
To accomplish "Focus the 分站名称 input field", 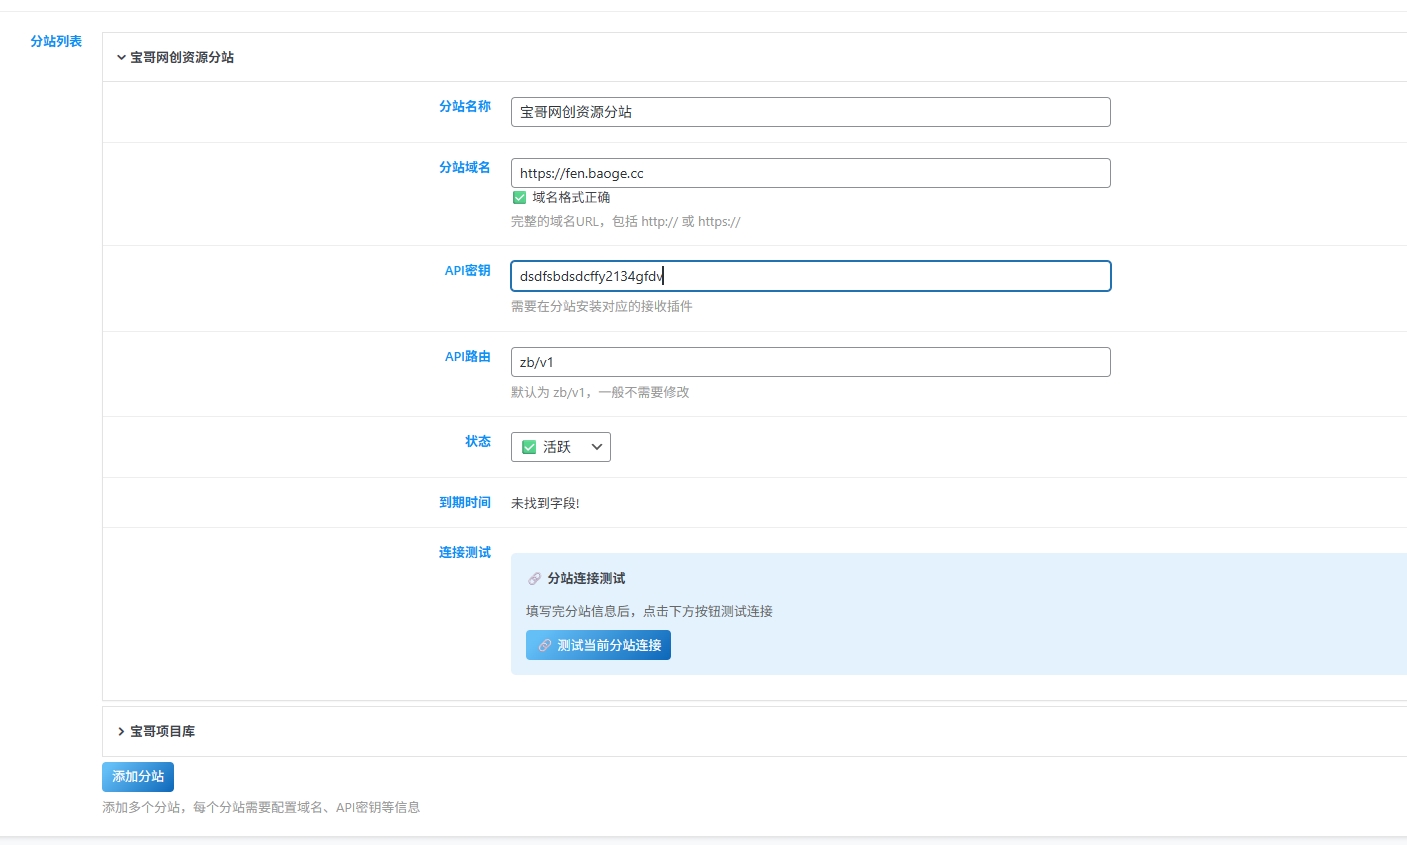I will [x=811, y=112].
